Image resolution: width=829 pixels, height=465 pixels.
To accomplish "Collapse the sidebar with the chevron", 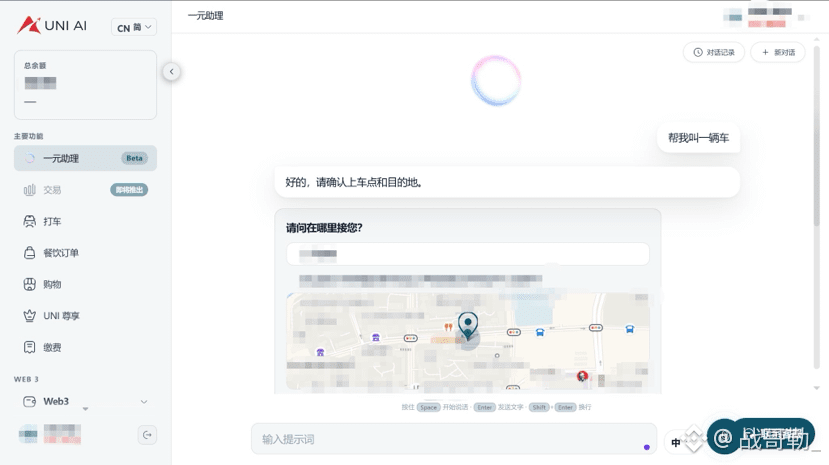I will 171,72.
